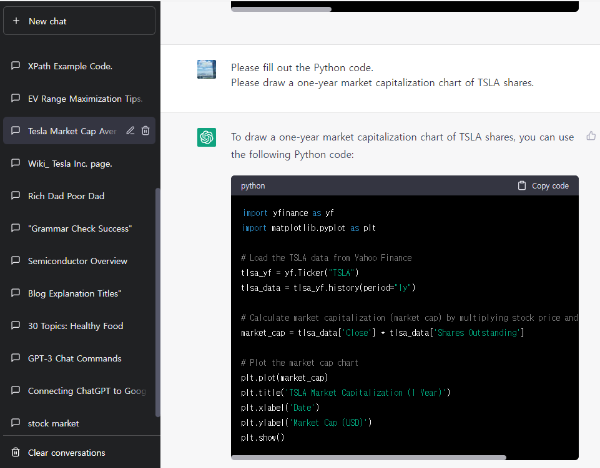Open the Grammar Check Success conversation
The image size is (600, 468).
tap(79, 228)
